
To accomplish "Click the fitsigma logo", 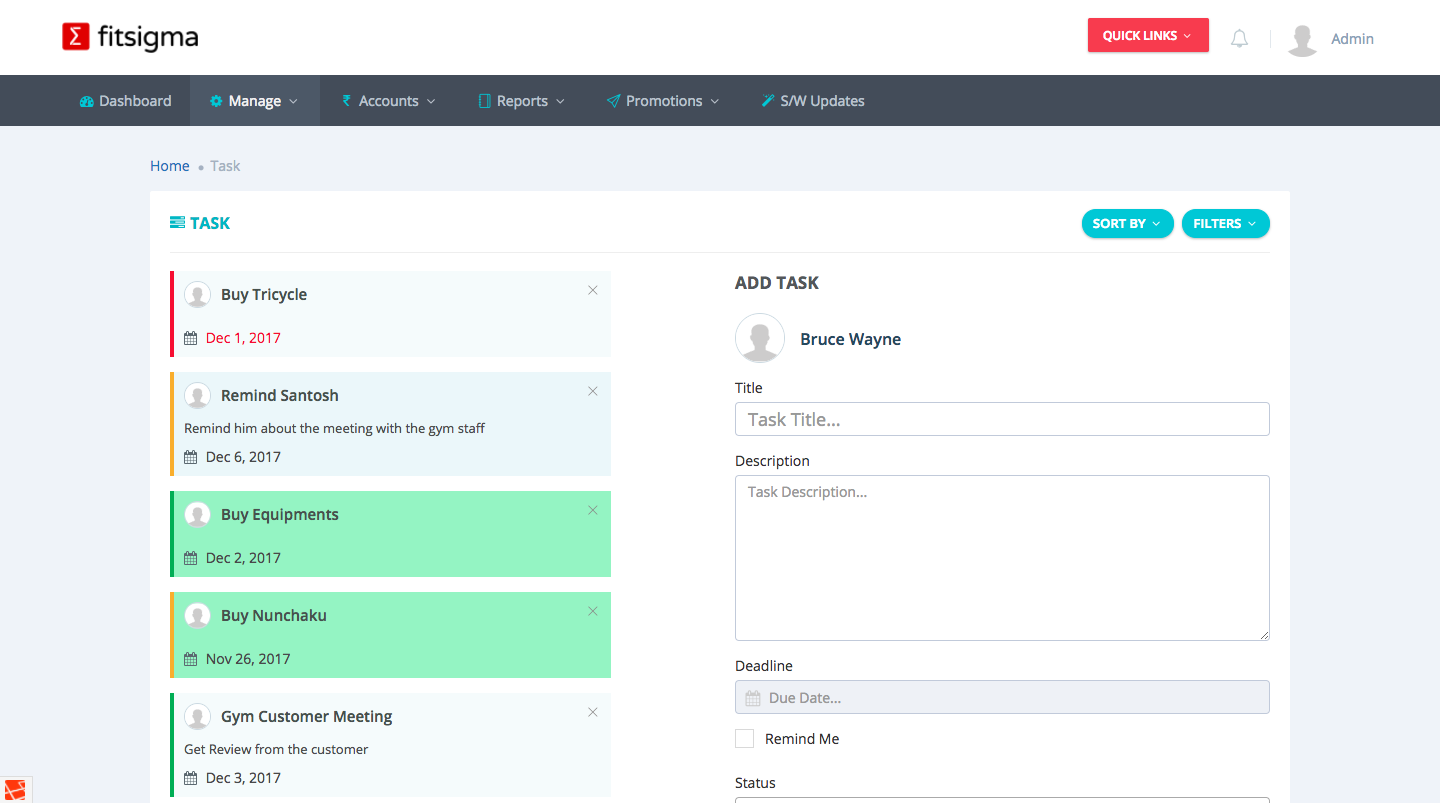I will point(130,37).
